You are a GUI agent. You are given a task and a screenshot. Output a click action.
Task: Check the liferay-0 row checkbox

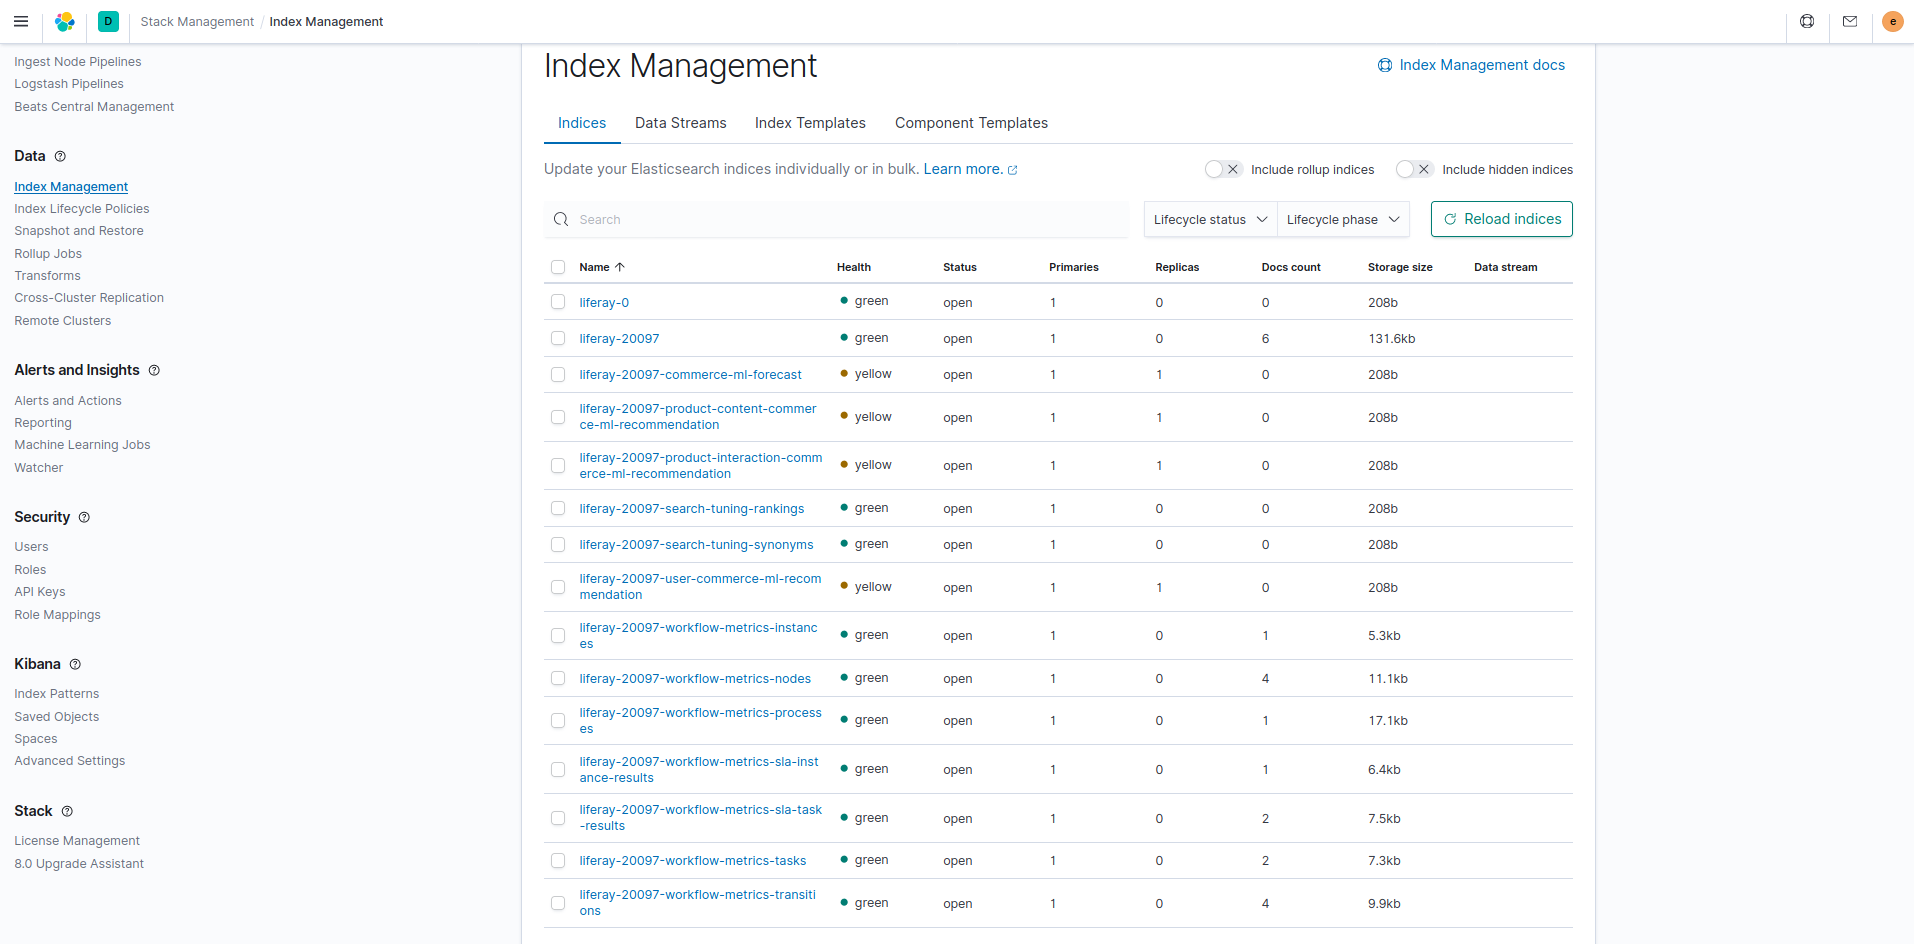click(558, 302)
